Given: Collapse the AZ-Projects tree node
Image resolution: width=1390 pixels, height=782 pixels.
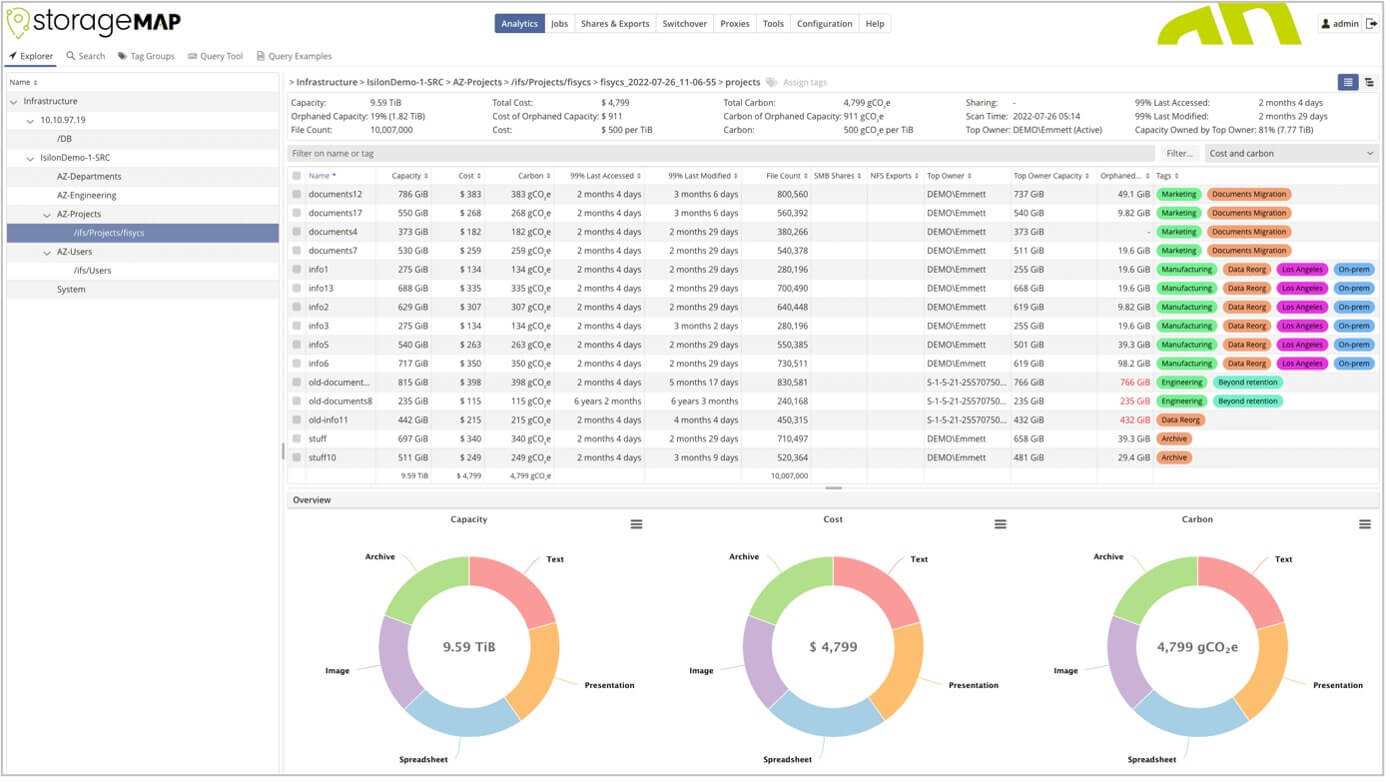Looking at the screenshot, I should point(47,215).
